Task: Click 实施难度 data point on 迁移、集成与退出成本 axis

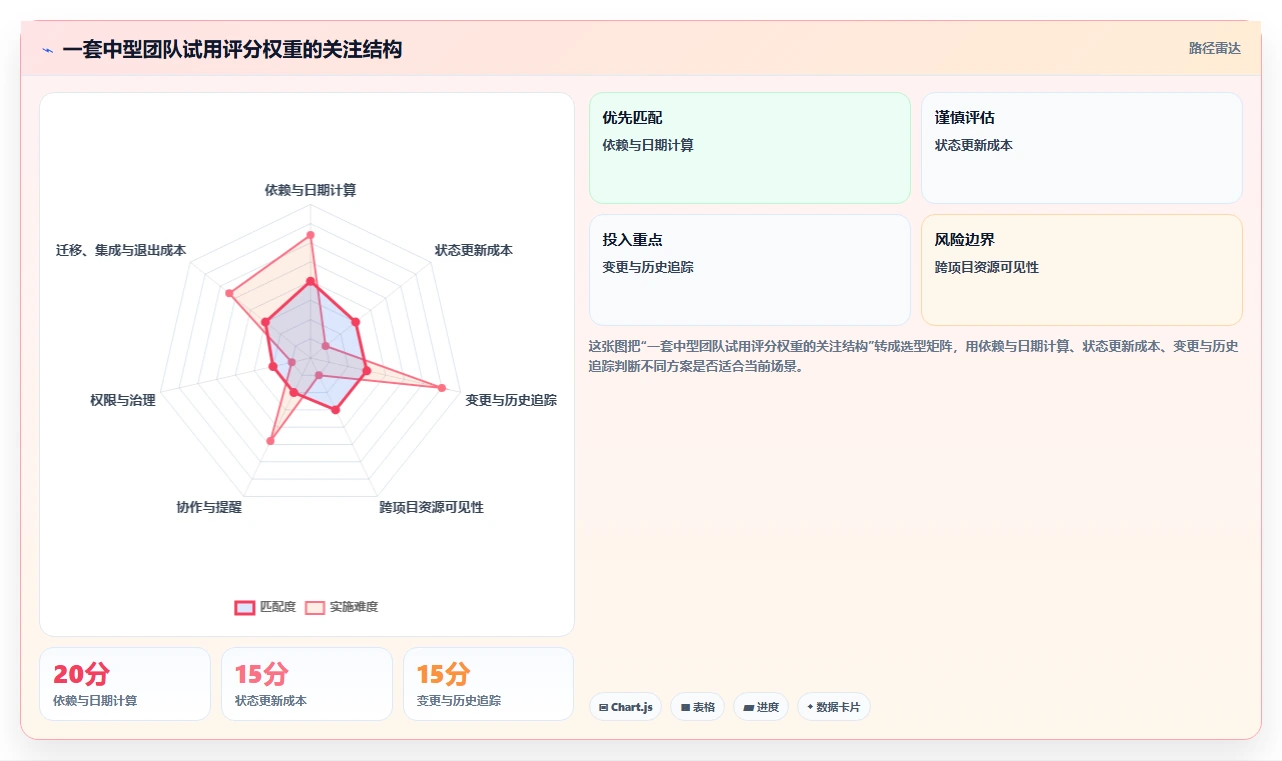Action: click(x=229, y=293)
